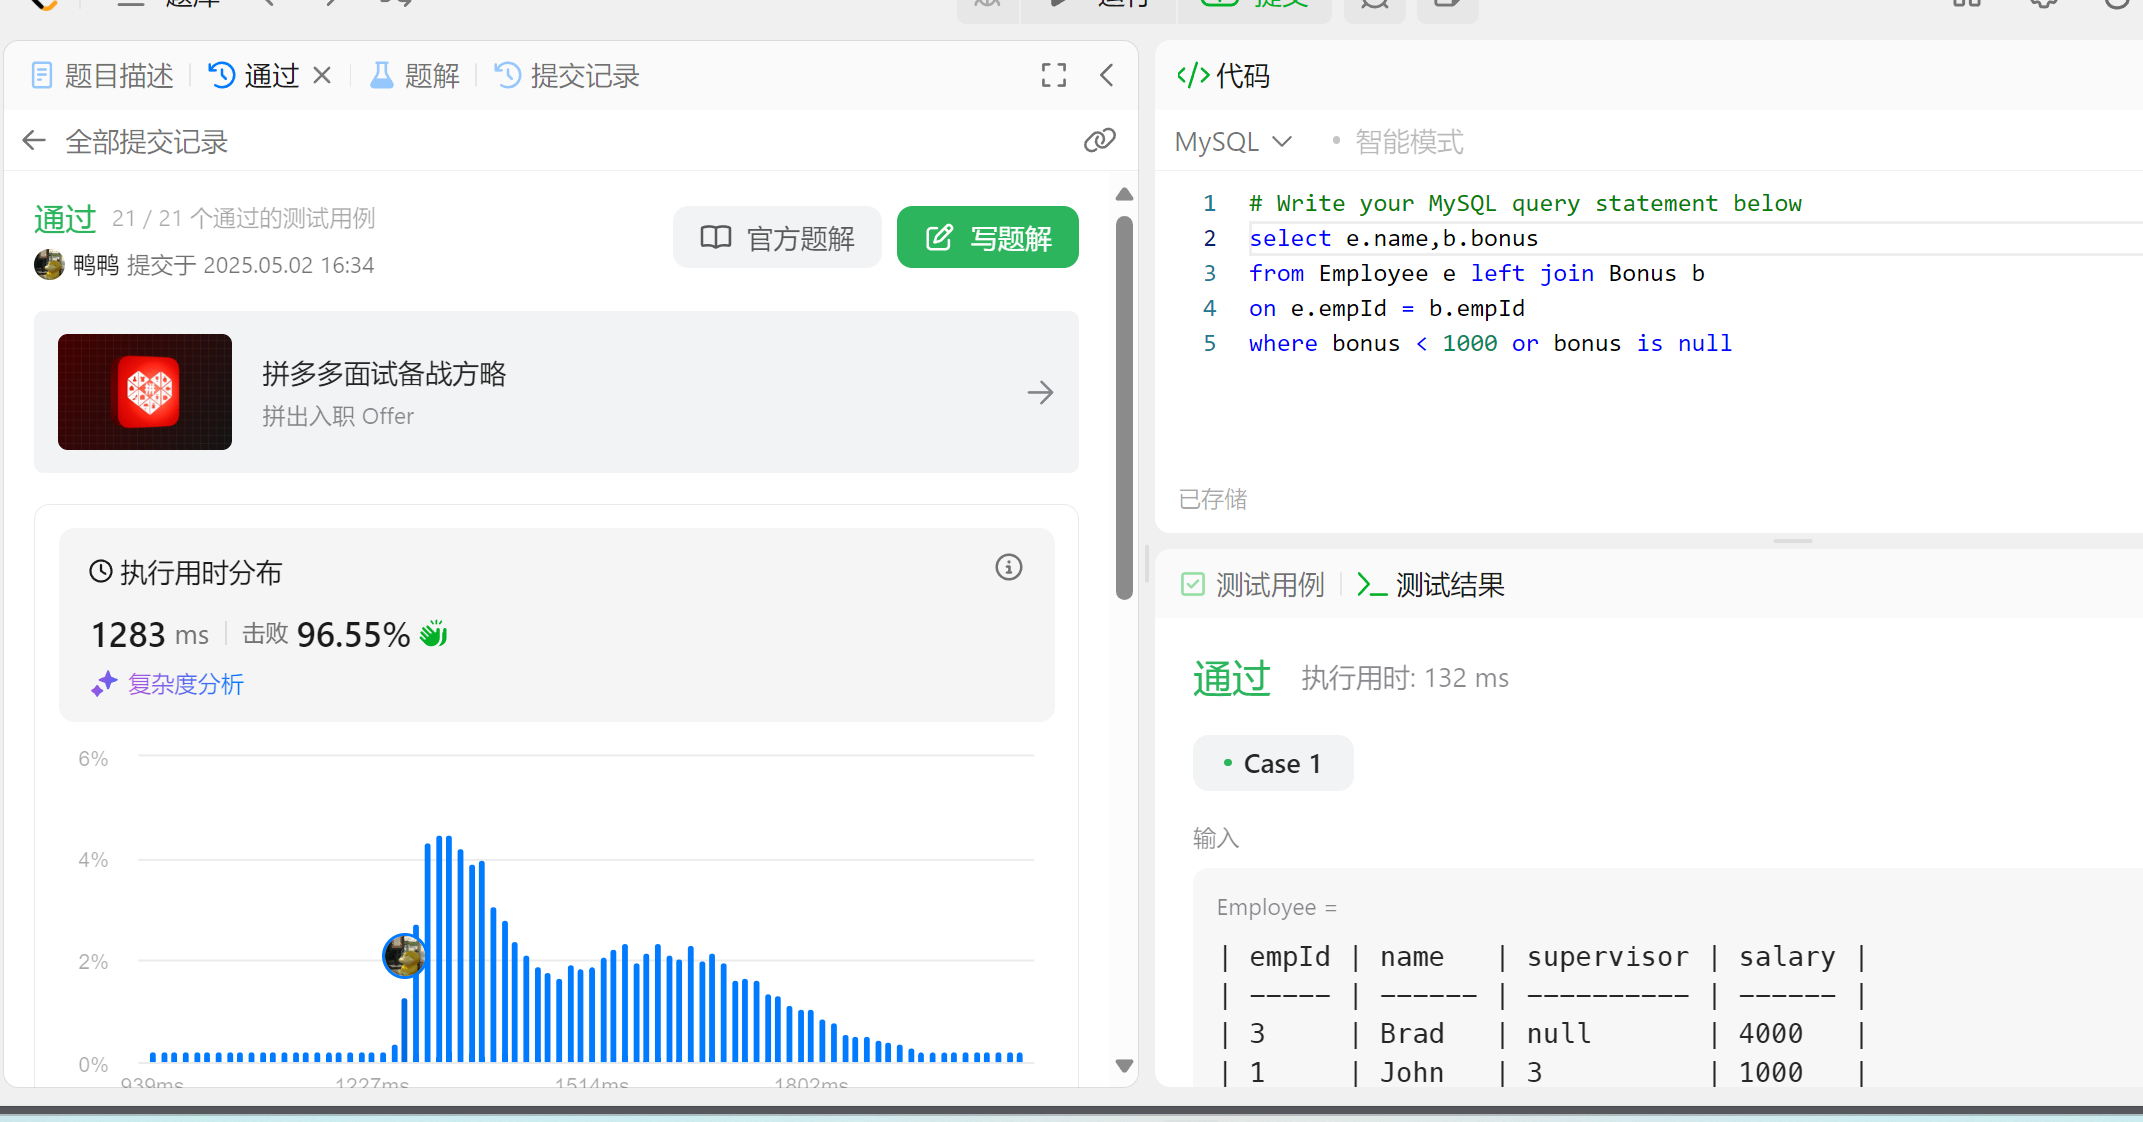Click the green 写题解 button
The image size is (2143, 1122).
click(x=987, y=238)
